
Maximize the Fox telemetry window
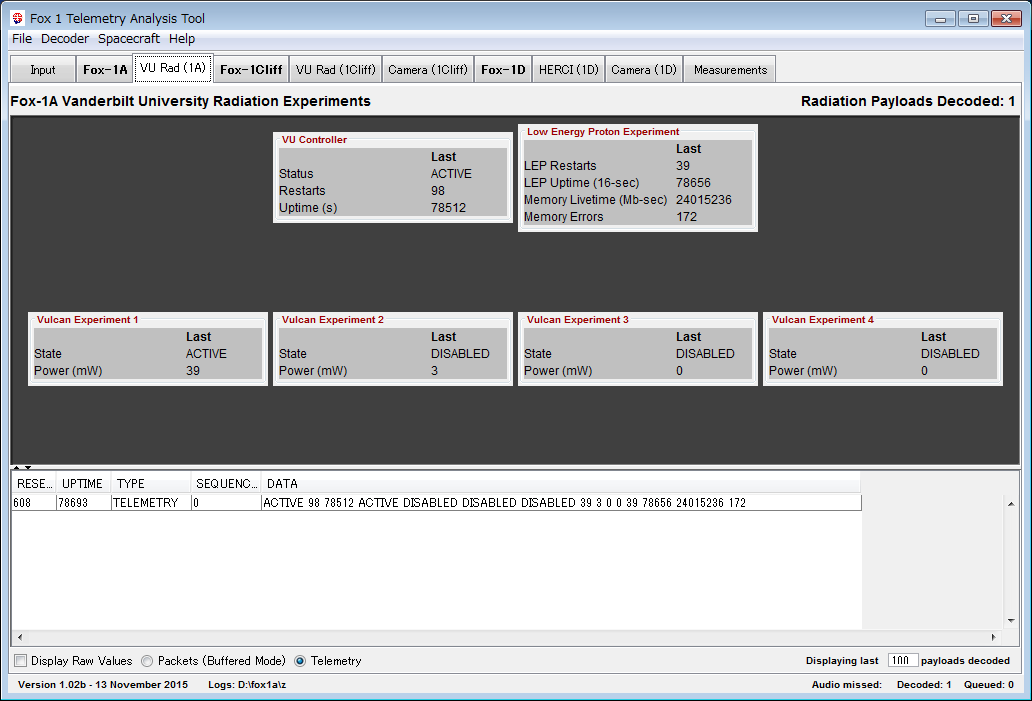[973, 18]
